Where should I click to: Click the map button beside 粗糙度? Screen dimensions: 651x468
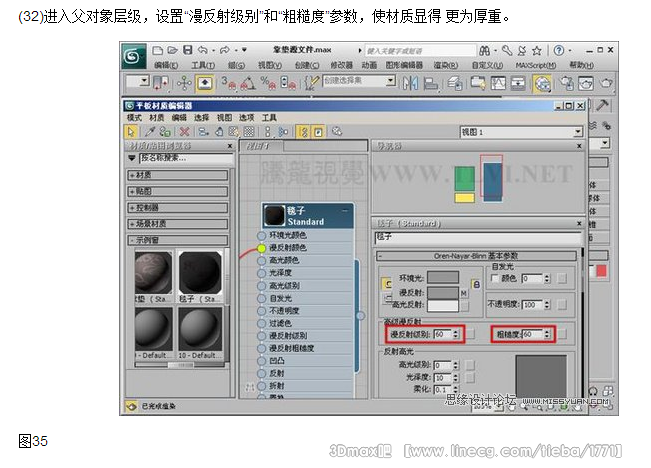point(562,334)
